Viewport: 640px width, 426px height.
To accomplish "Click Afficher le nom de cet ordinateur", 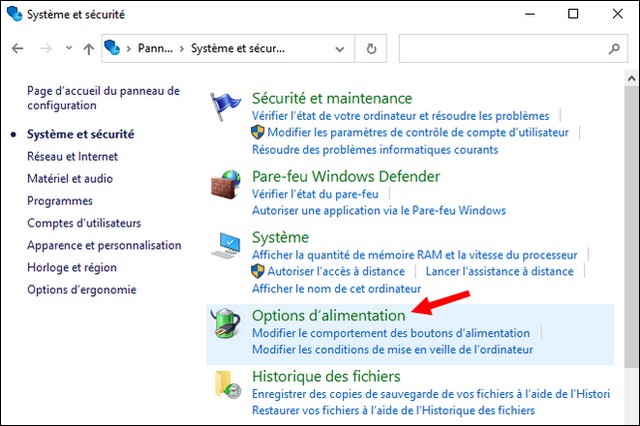I will [336, 289].
